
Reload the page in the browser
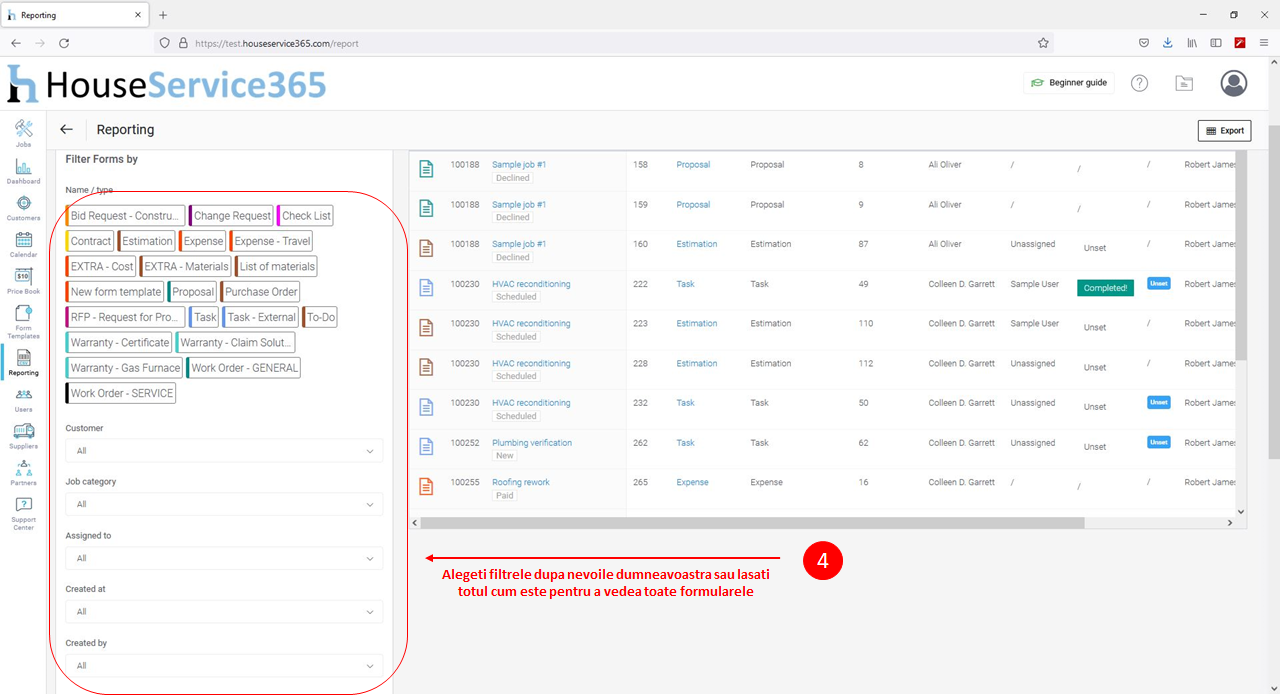64,43
